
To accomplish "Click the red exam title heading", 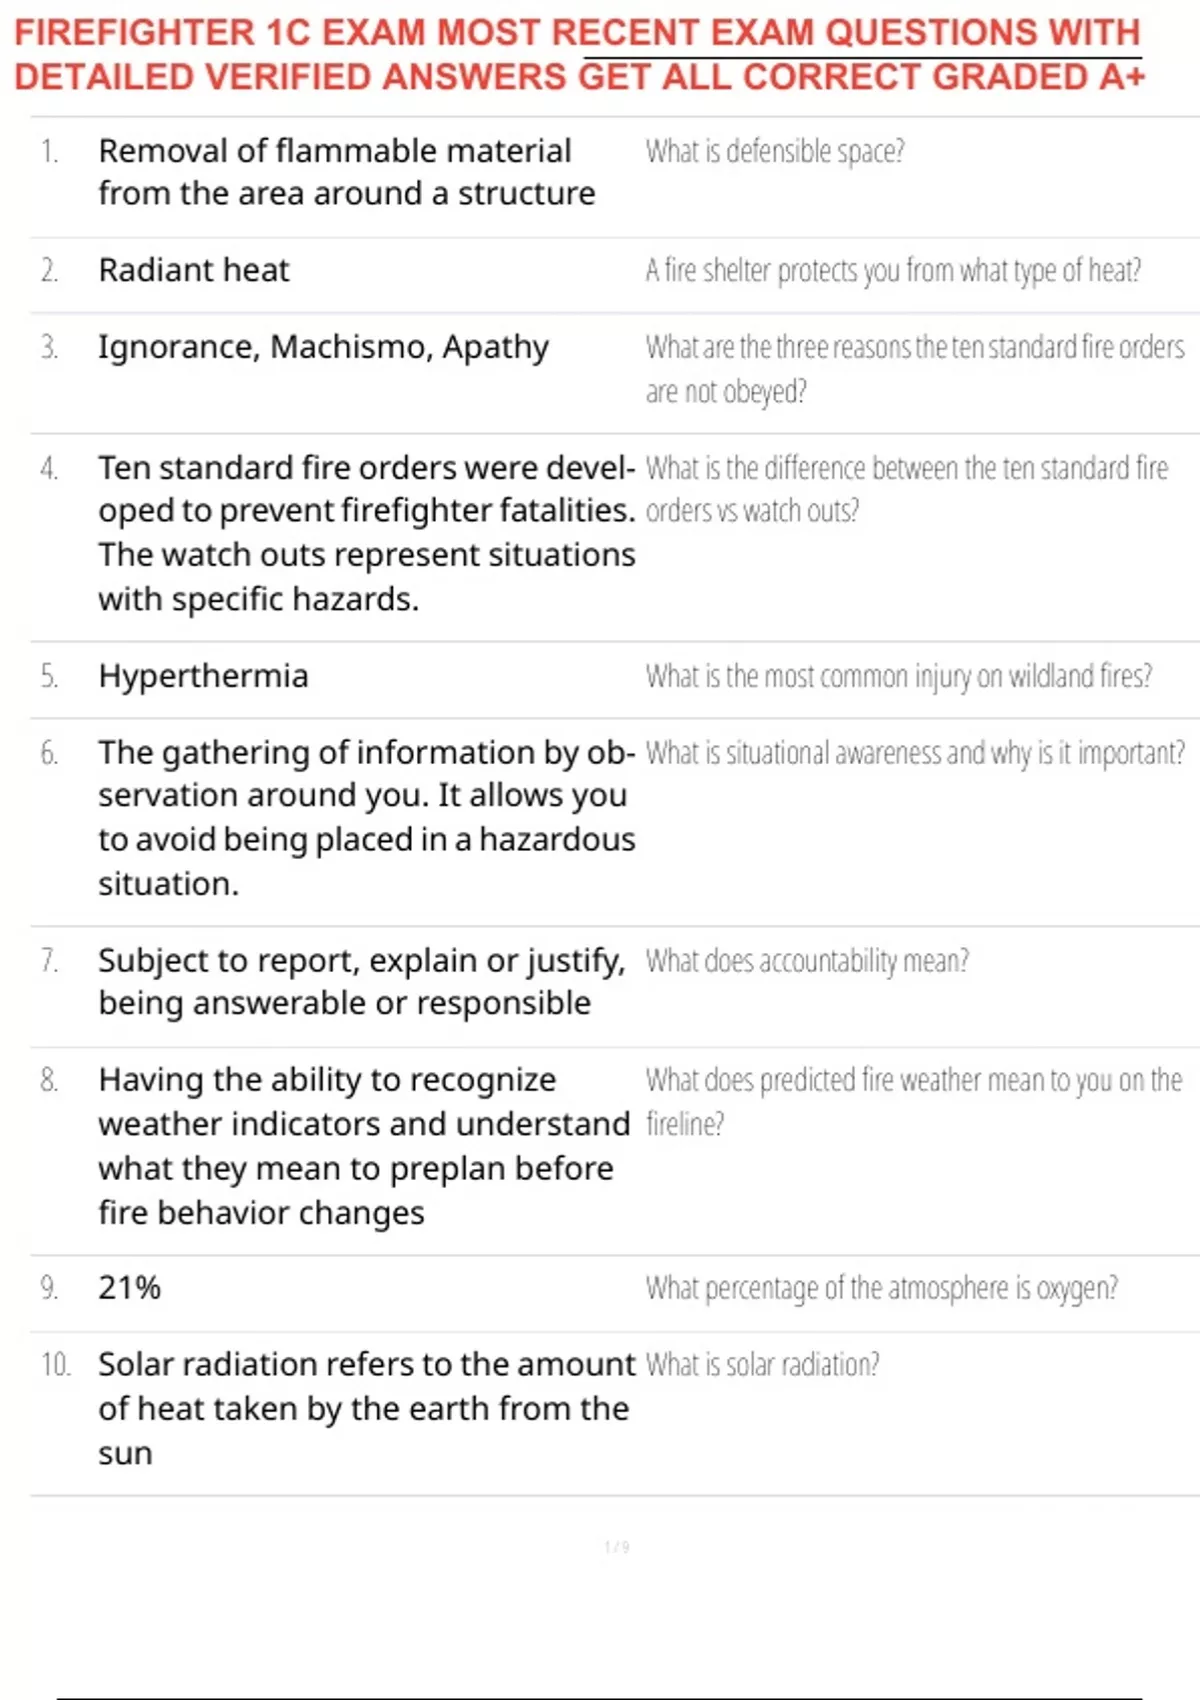I will tap(578, 54).
